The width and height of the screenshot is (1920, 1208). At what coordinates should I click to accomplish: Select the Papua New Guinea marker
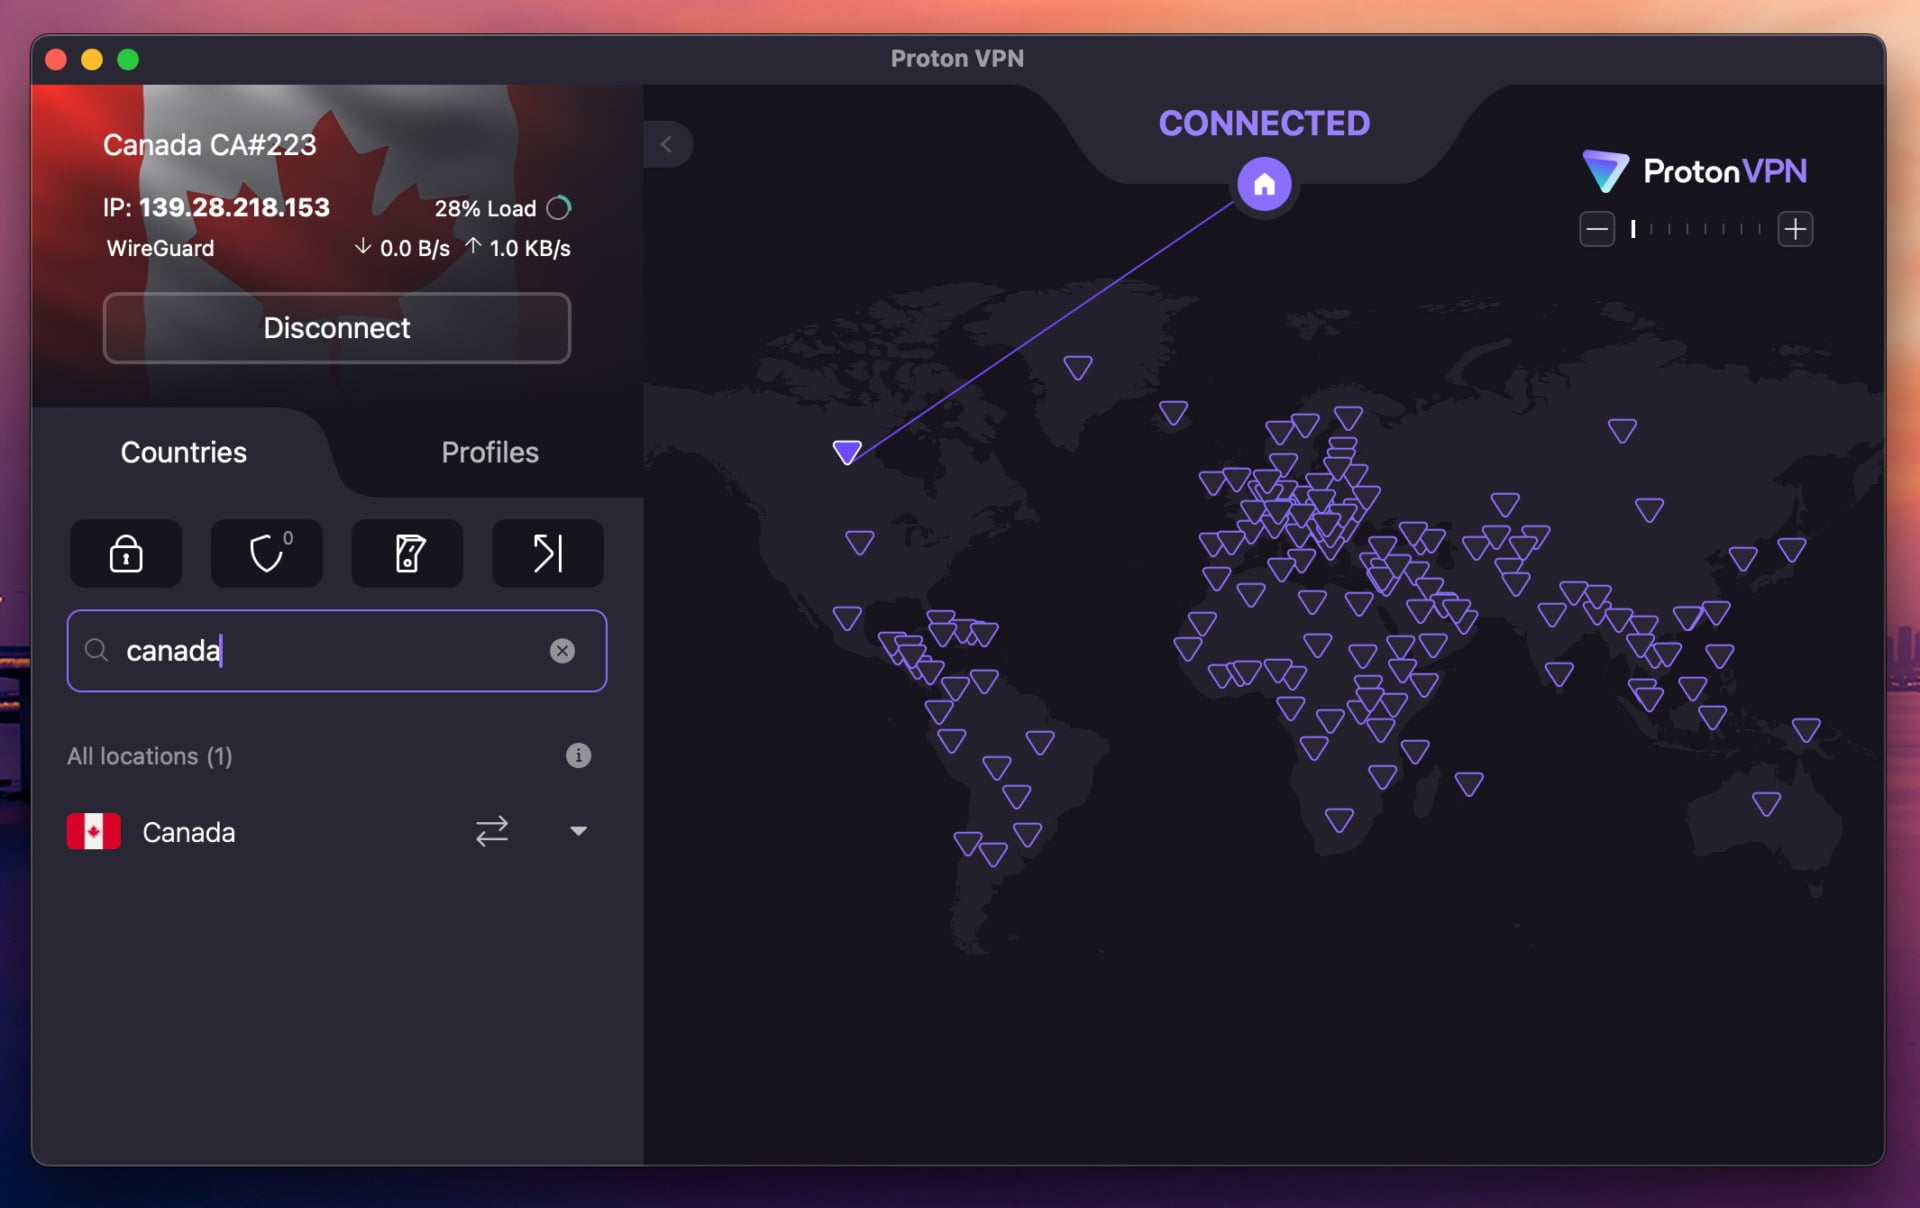[1805, 730]
